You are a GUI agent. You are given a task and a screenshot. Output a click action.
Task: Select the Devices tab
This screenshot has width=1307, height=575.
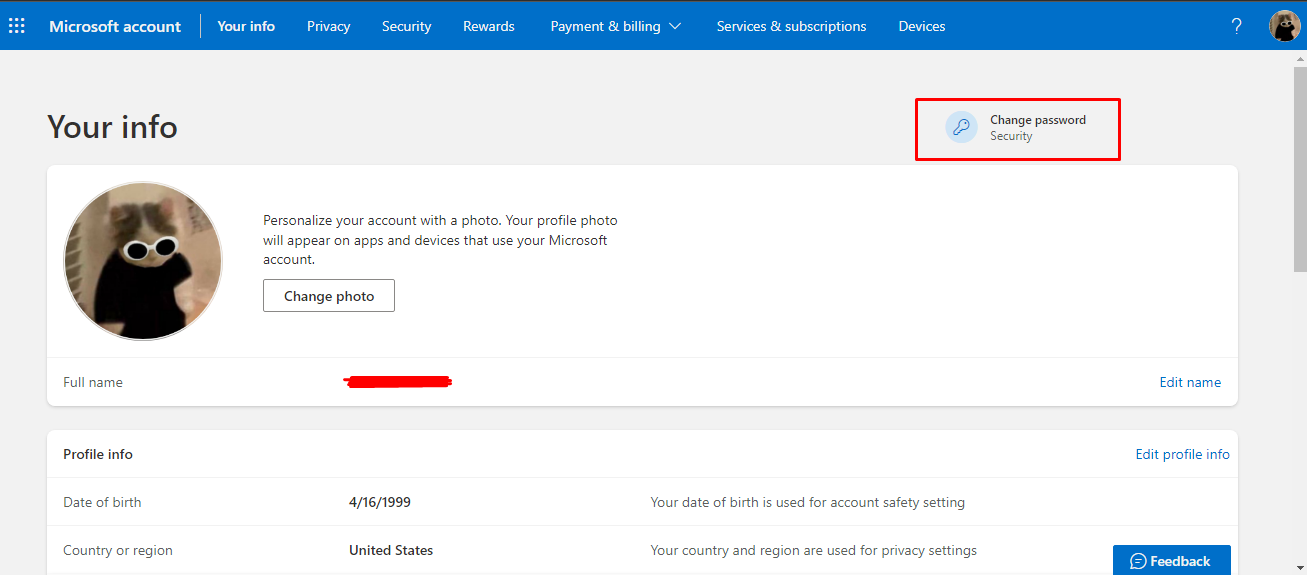pos(922,26)
